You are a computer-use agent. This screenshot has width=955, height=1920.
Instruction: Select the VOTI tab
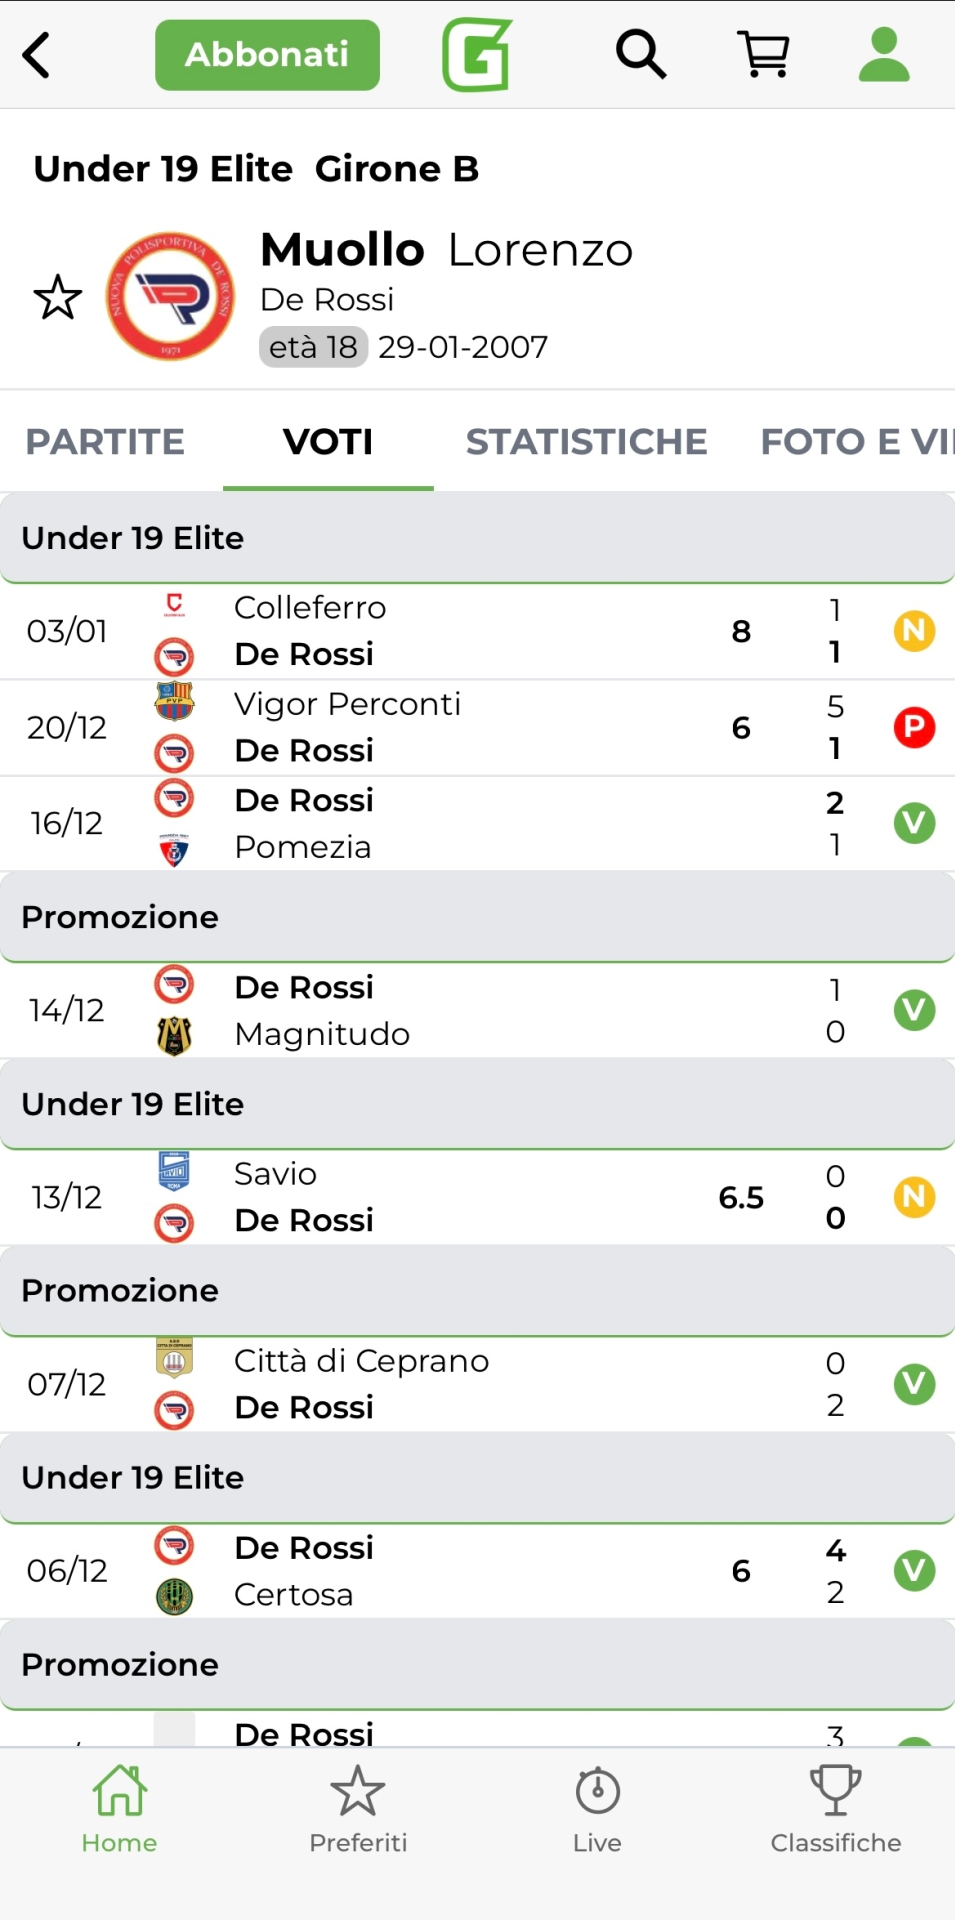pyautogui.click(x=328, y=442)
